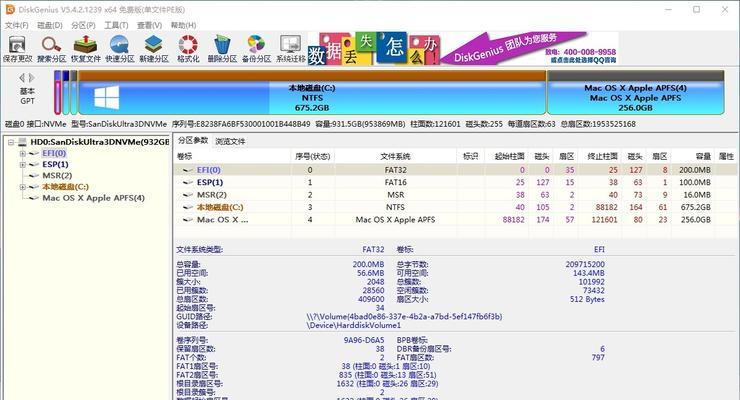This screenshot has width=740, height=400.
Task: Click the 保存更改 (Save changes) toolbar icon
Action: click(x=17, y=49)
